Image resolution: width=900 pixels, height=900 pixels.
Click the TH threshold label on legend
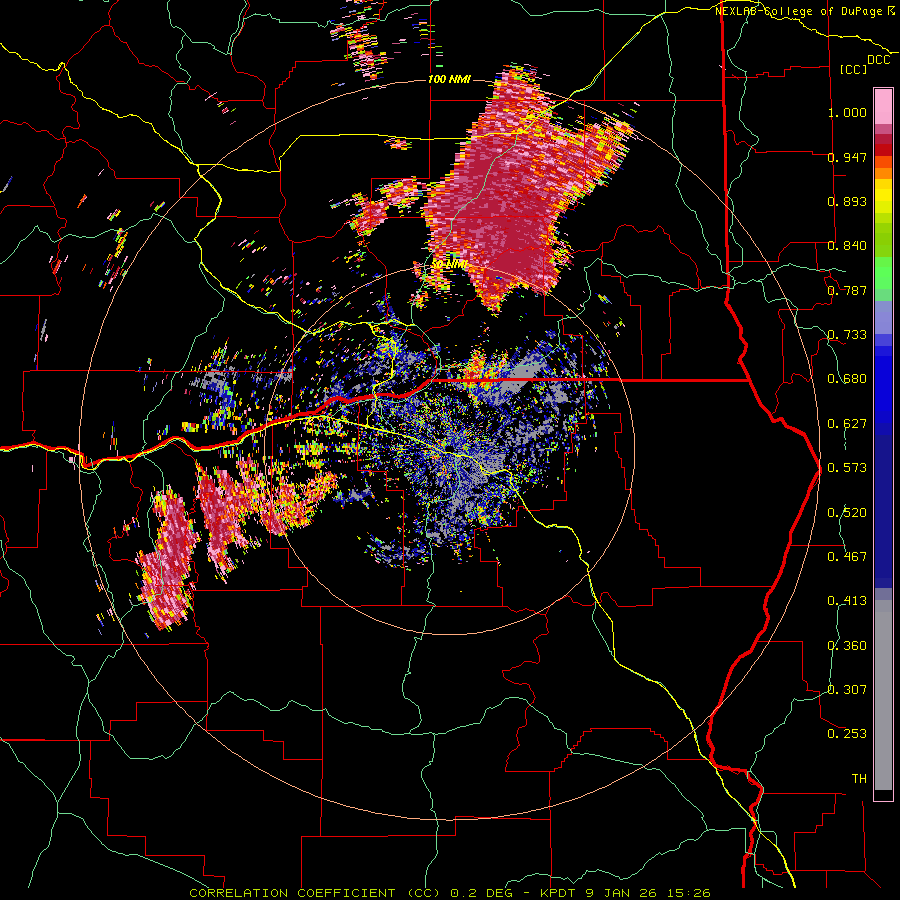coord(859,779)
